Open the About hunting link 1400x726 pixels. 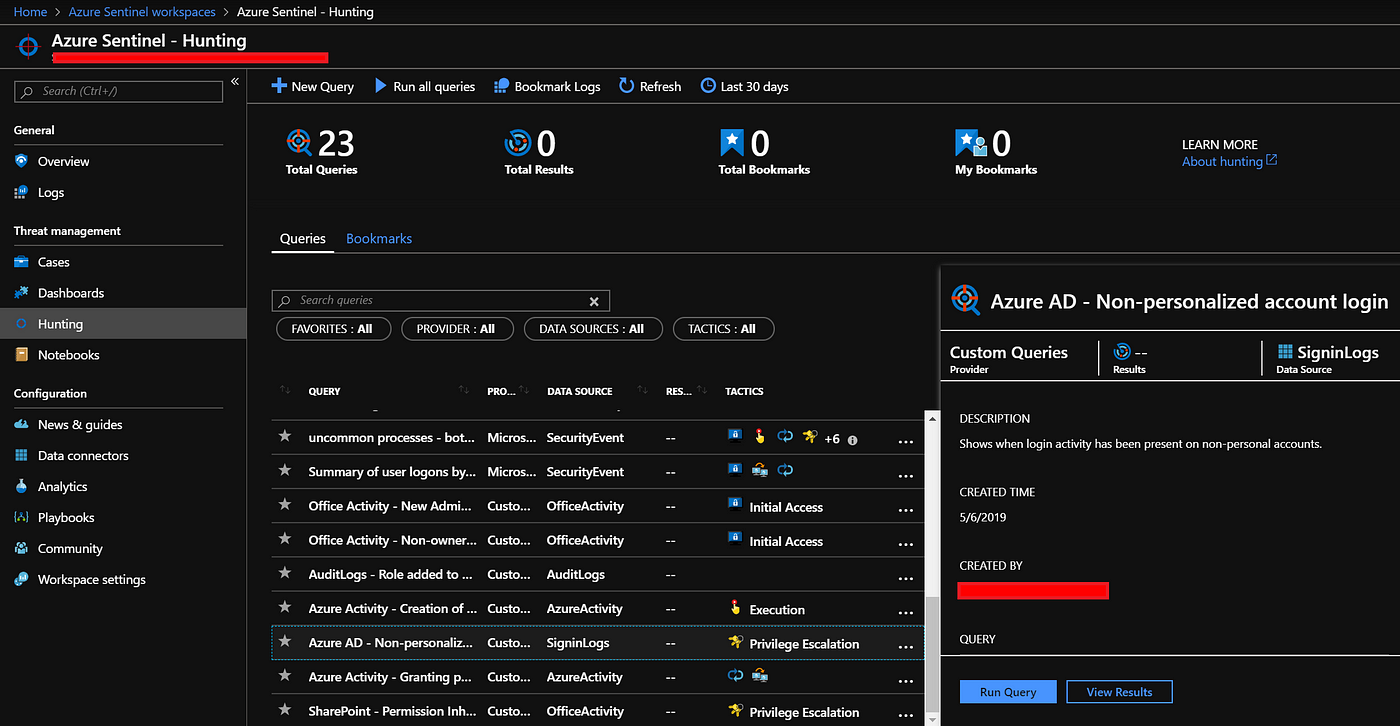click(1222, 161)
